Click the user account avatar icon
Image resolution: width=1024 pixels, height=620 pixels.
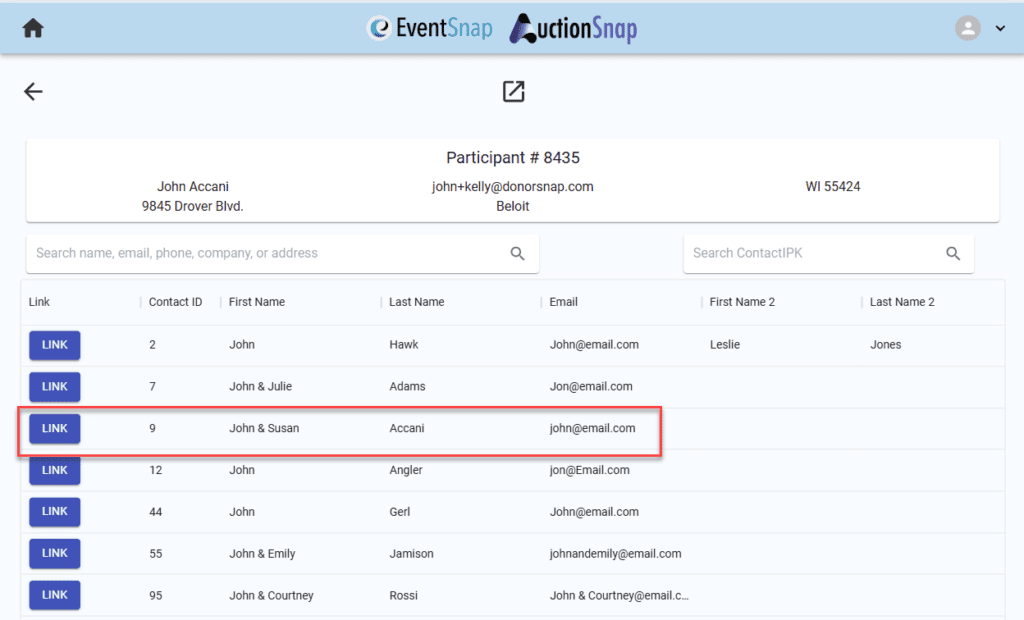(967, 28)
